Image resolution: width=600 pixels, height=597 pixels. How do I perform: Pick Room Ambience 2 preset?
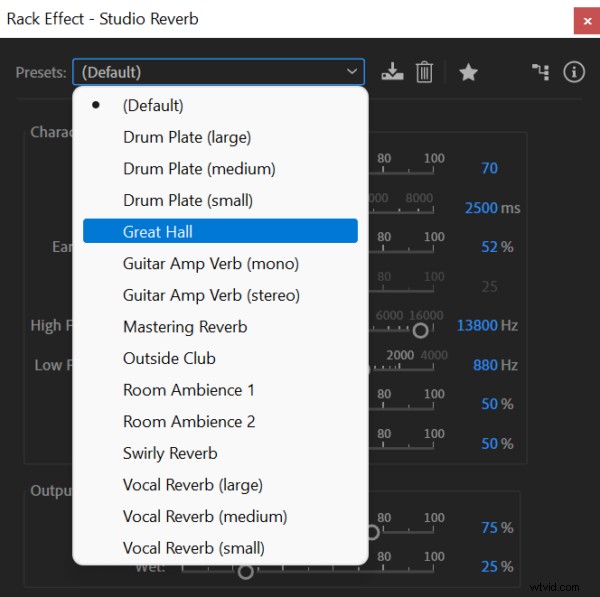point(220,422)
